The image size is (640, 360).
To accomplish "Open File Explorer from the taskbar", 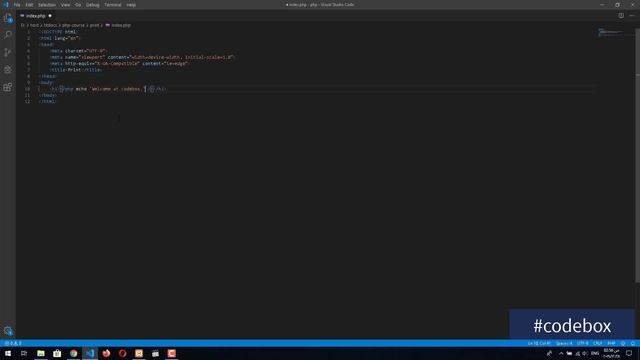I will pos(41,353).
